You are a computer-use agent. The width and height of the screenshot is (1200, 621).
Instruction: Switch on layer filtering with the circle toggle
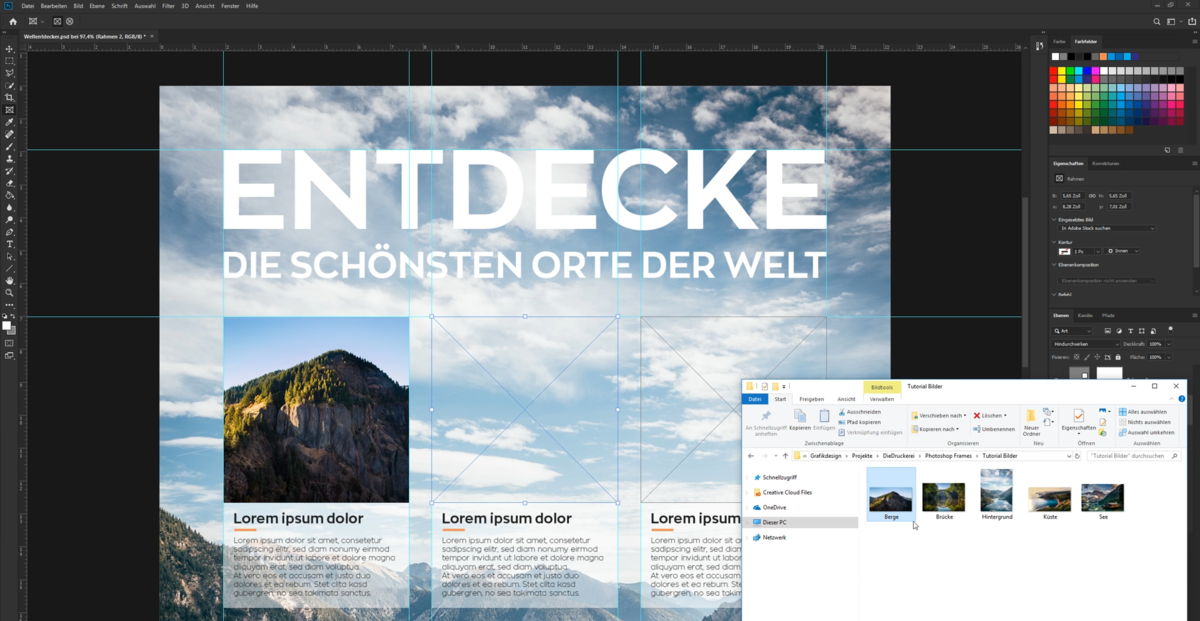[x=1170, y=331]
